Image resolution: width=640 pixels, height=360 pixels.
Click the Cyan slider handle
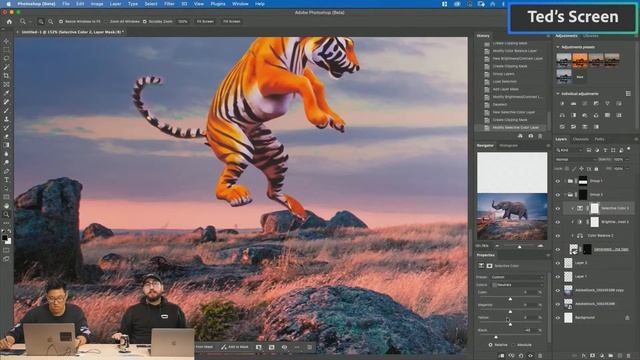click(x=510, y=299)
